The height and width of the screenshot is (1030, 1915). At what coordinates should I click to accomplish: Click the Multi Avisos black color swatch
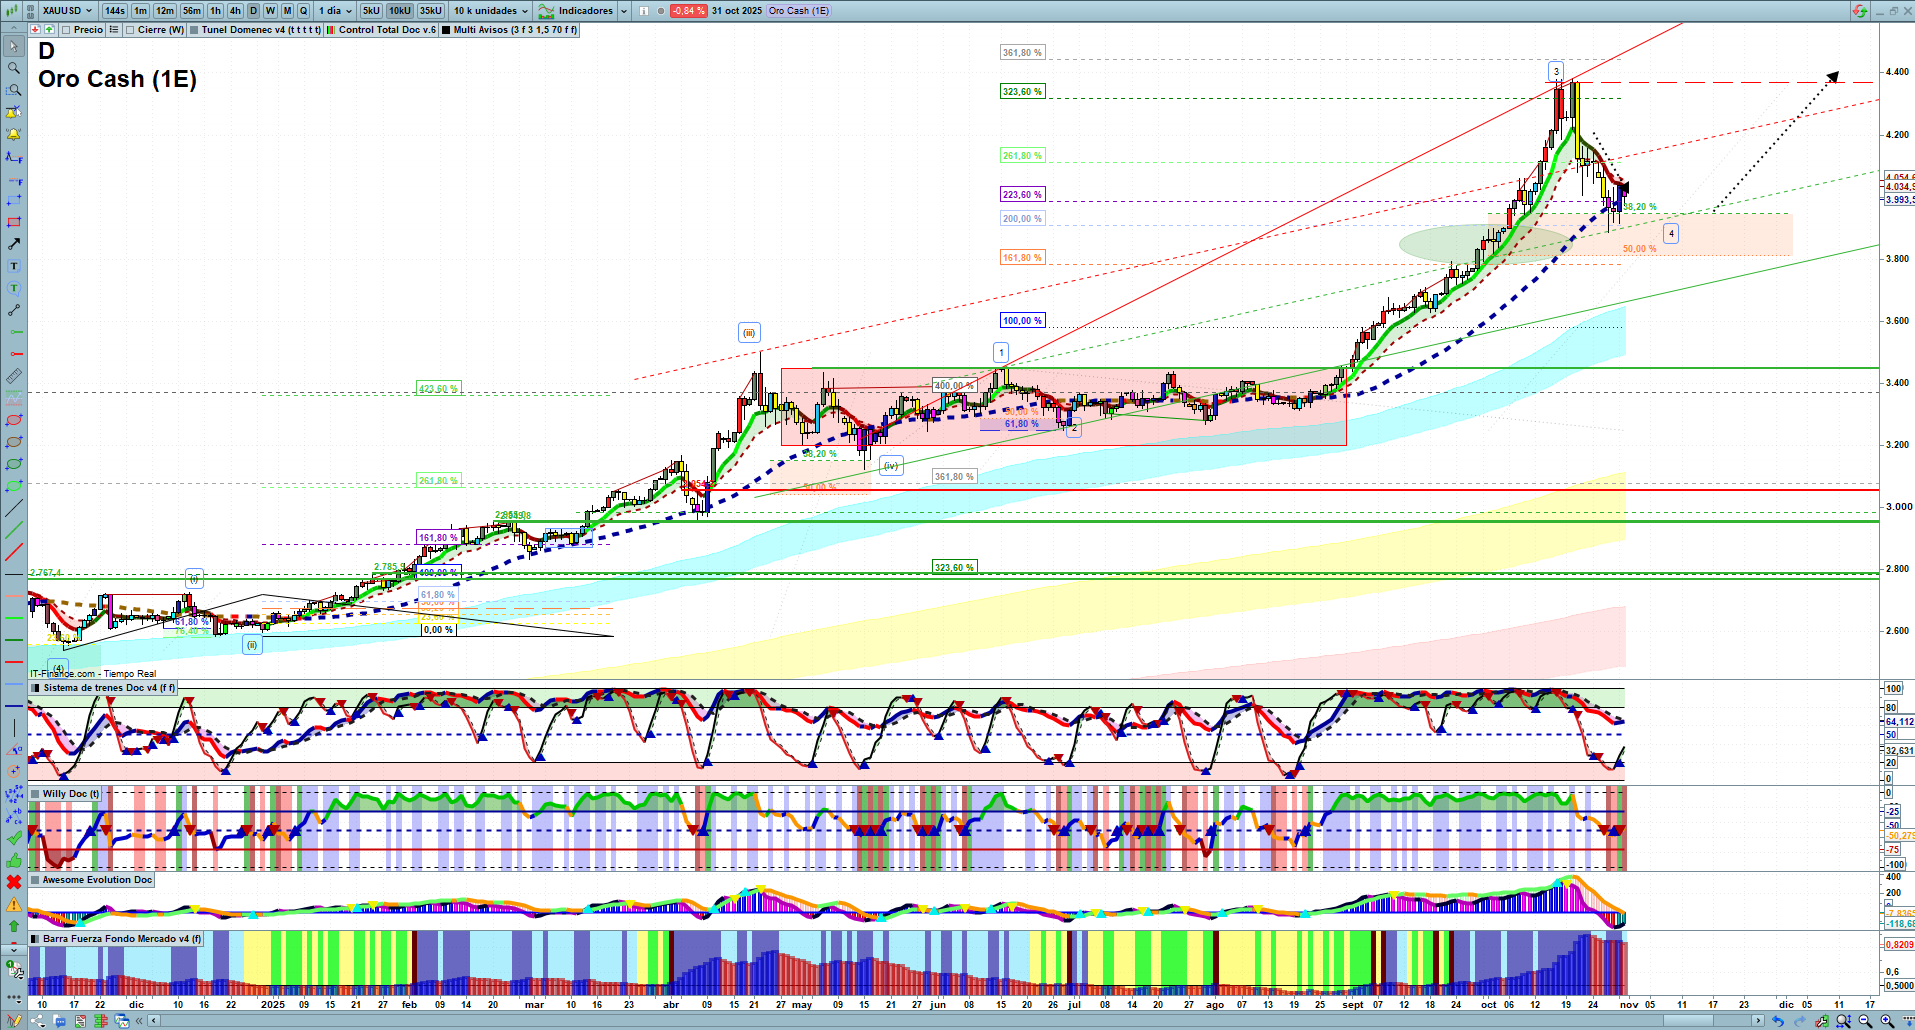click(x=446, y=30)
